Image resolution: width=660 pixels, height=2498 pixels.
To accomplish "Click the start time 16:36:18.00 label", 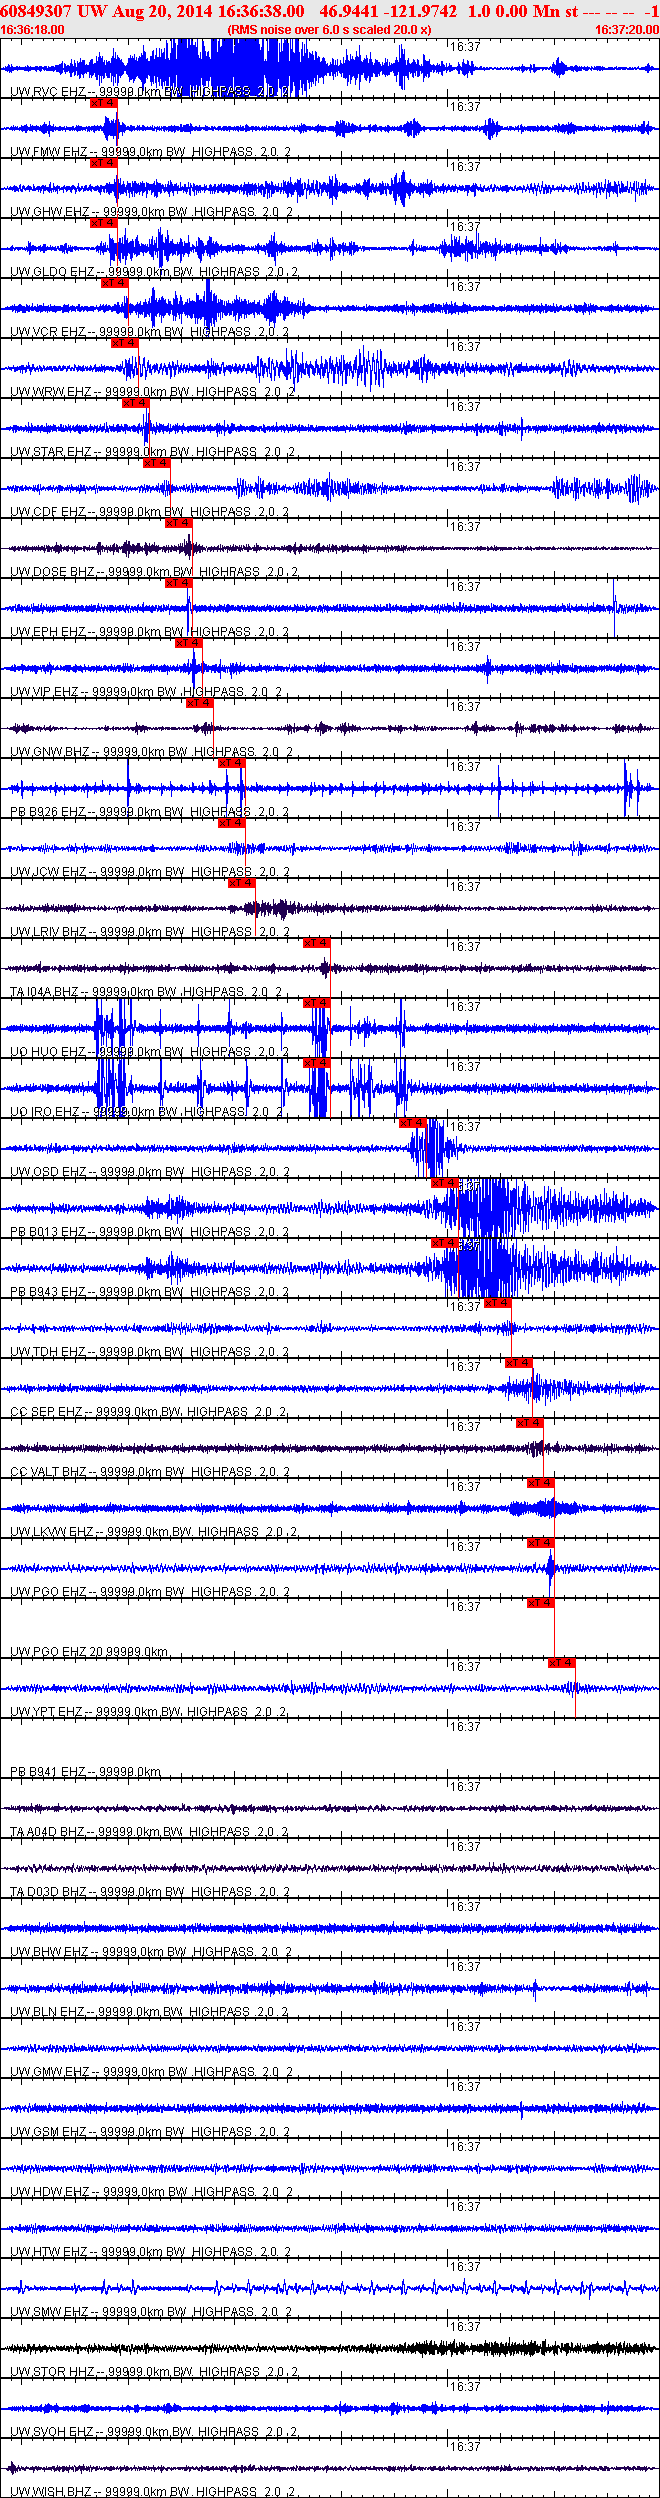I will (32, 30).
